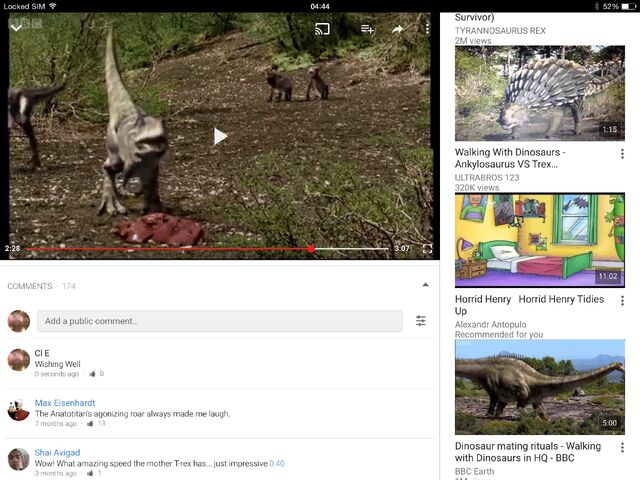640x480 pixels.
Task: Minimize the video with the down chevron
Action: [16, 28]
